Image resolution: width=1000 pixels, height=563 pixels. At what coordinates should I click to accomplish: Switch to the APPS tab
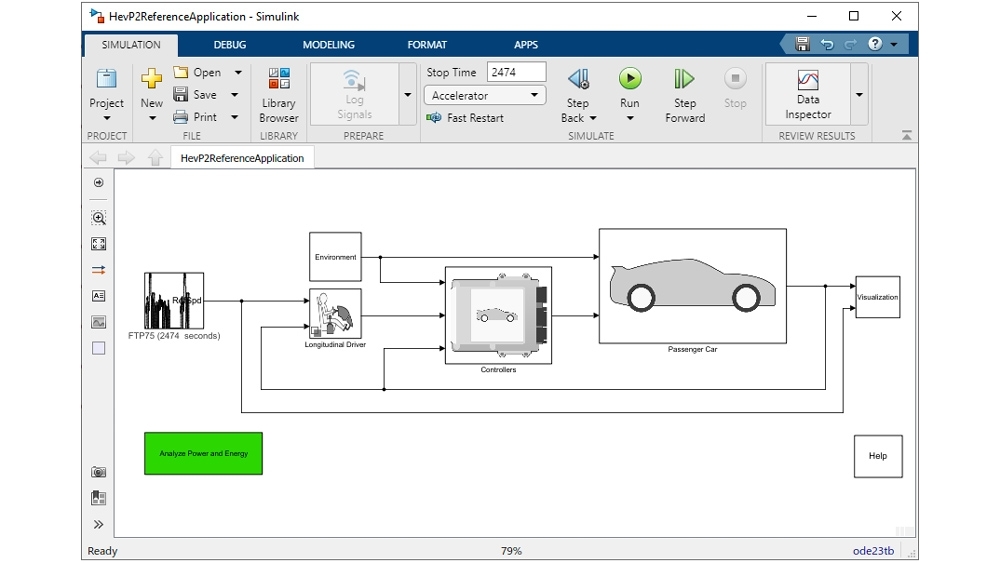pos(526,45)
